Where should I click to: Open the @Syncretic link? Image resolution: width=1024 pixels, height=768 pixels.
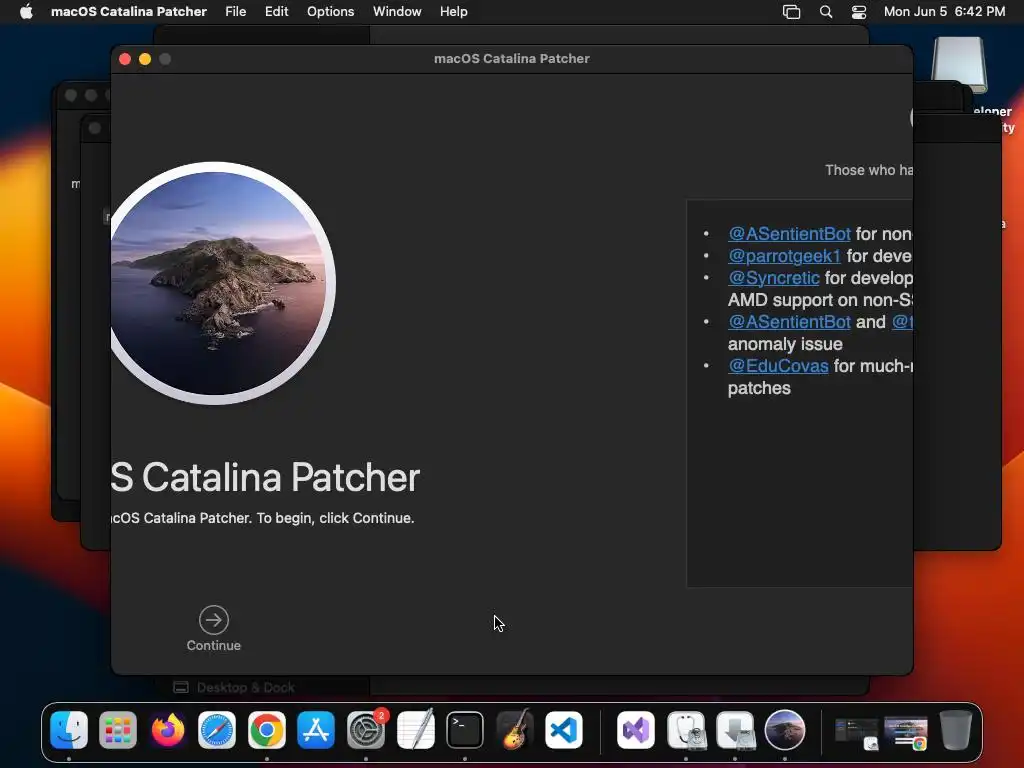(x=773, y=278)
